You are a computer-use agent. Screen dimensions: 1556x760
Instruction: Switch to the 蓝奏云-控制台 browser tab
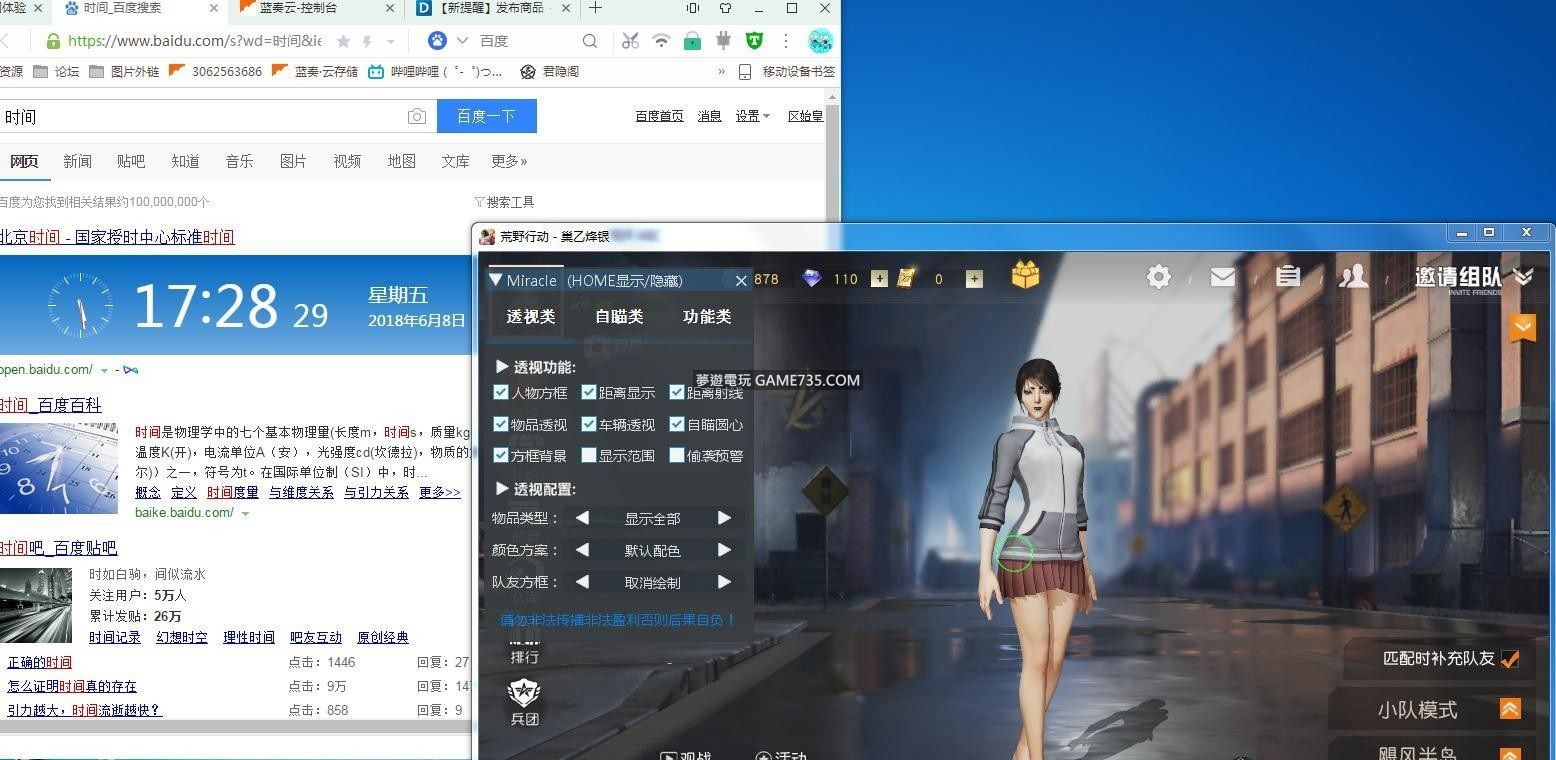[316, 9]
